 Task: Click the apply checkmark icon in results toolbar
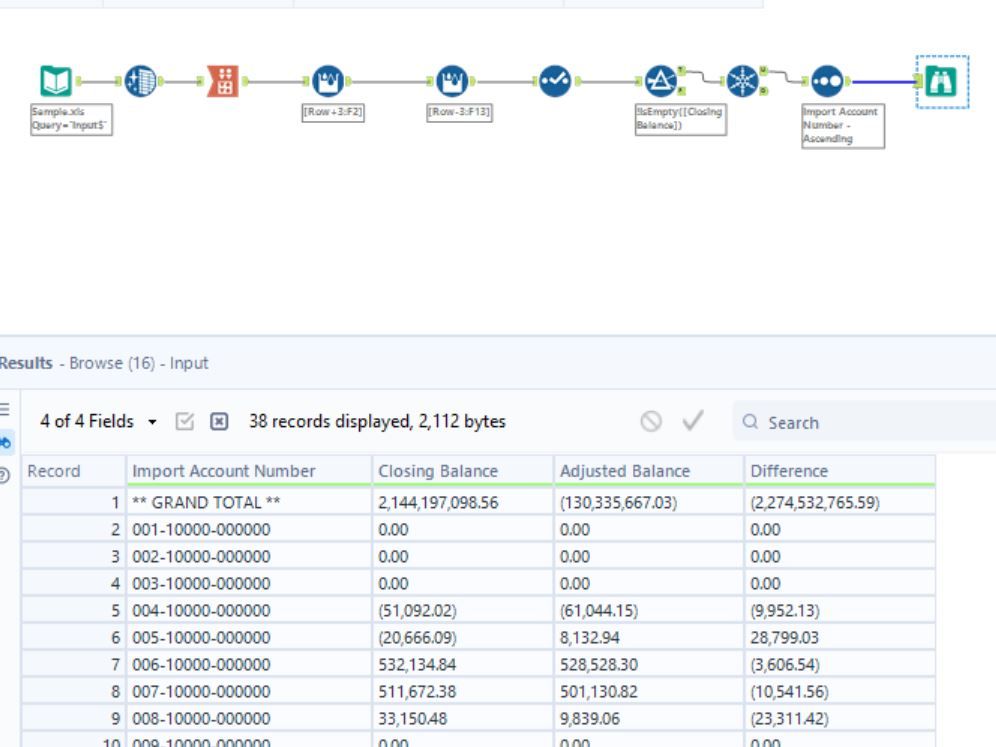click(x=692, y=421)
